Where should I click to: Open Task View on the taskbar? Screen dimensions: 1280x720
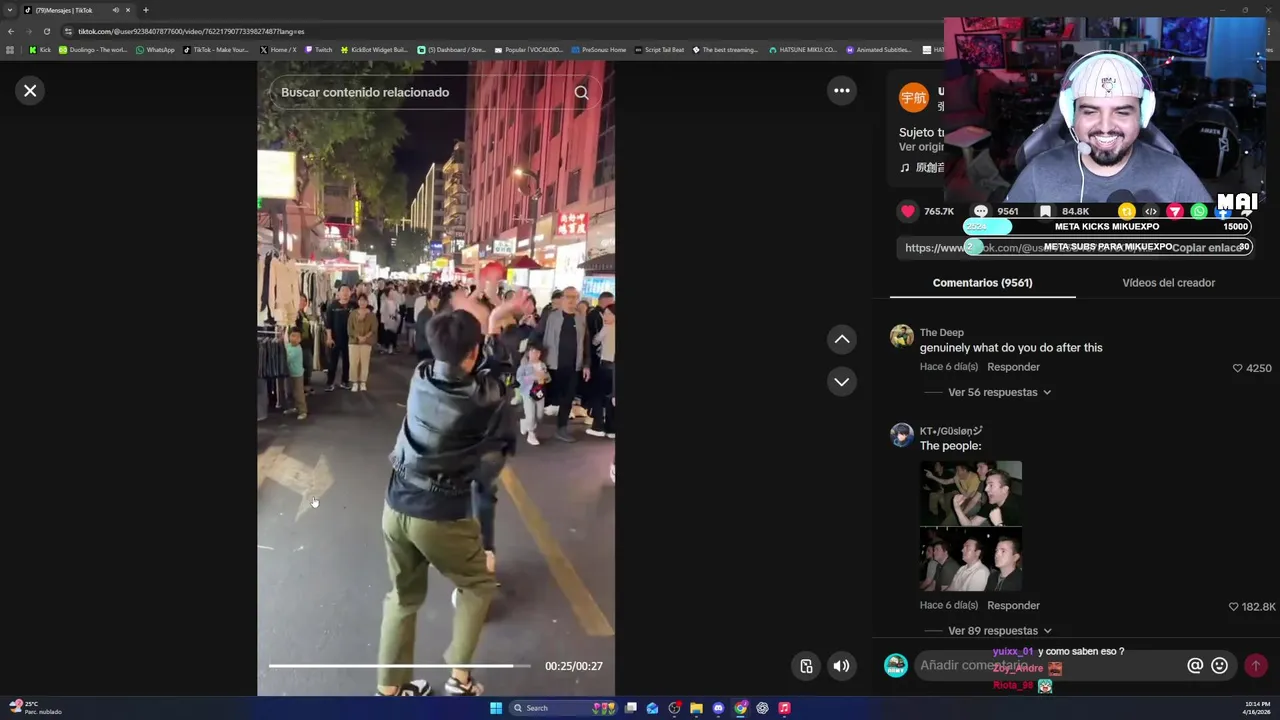click(631, 708)
